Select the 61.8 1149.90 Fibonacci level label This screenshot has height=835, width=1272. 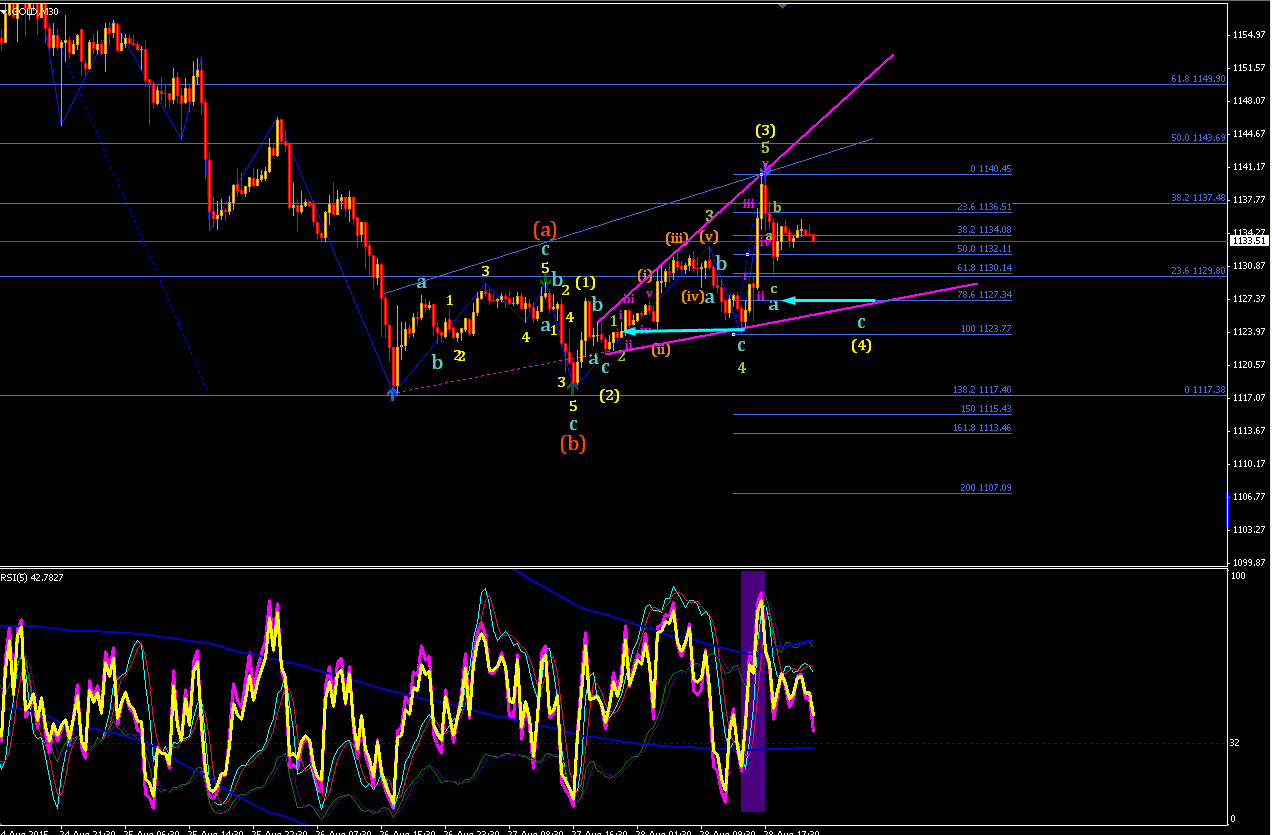click(x=1198, y=79)
